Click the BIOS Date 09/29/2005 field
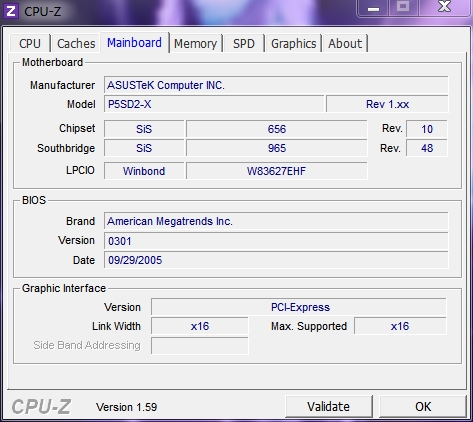 click(x=276, y=260)
